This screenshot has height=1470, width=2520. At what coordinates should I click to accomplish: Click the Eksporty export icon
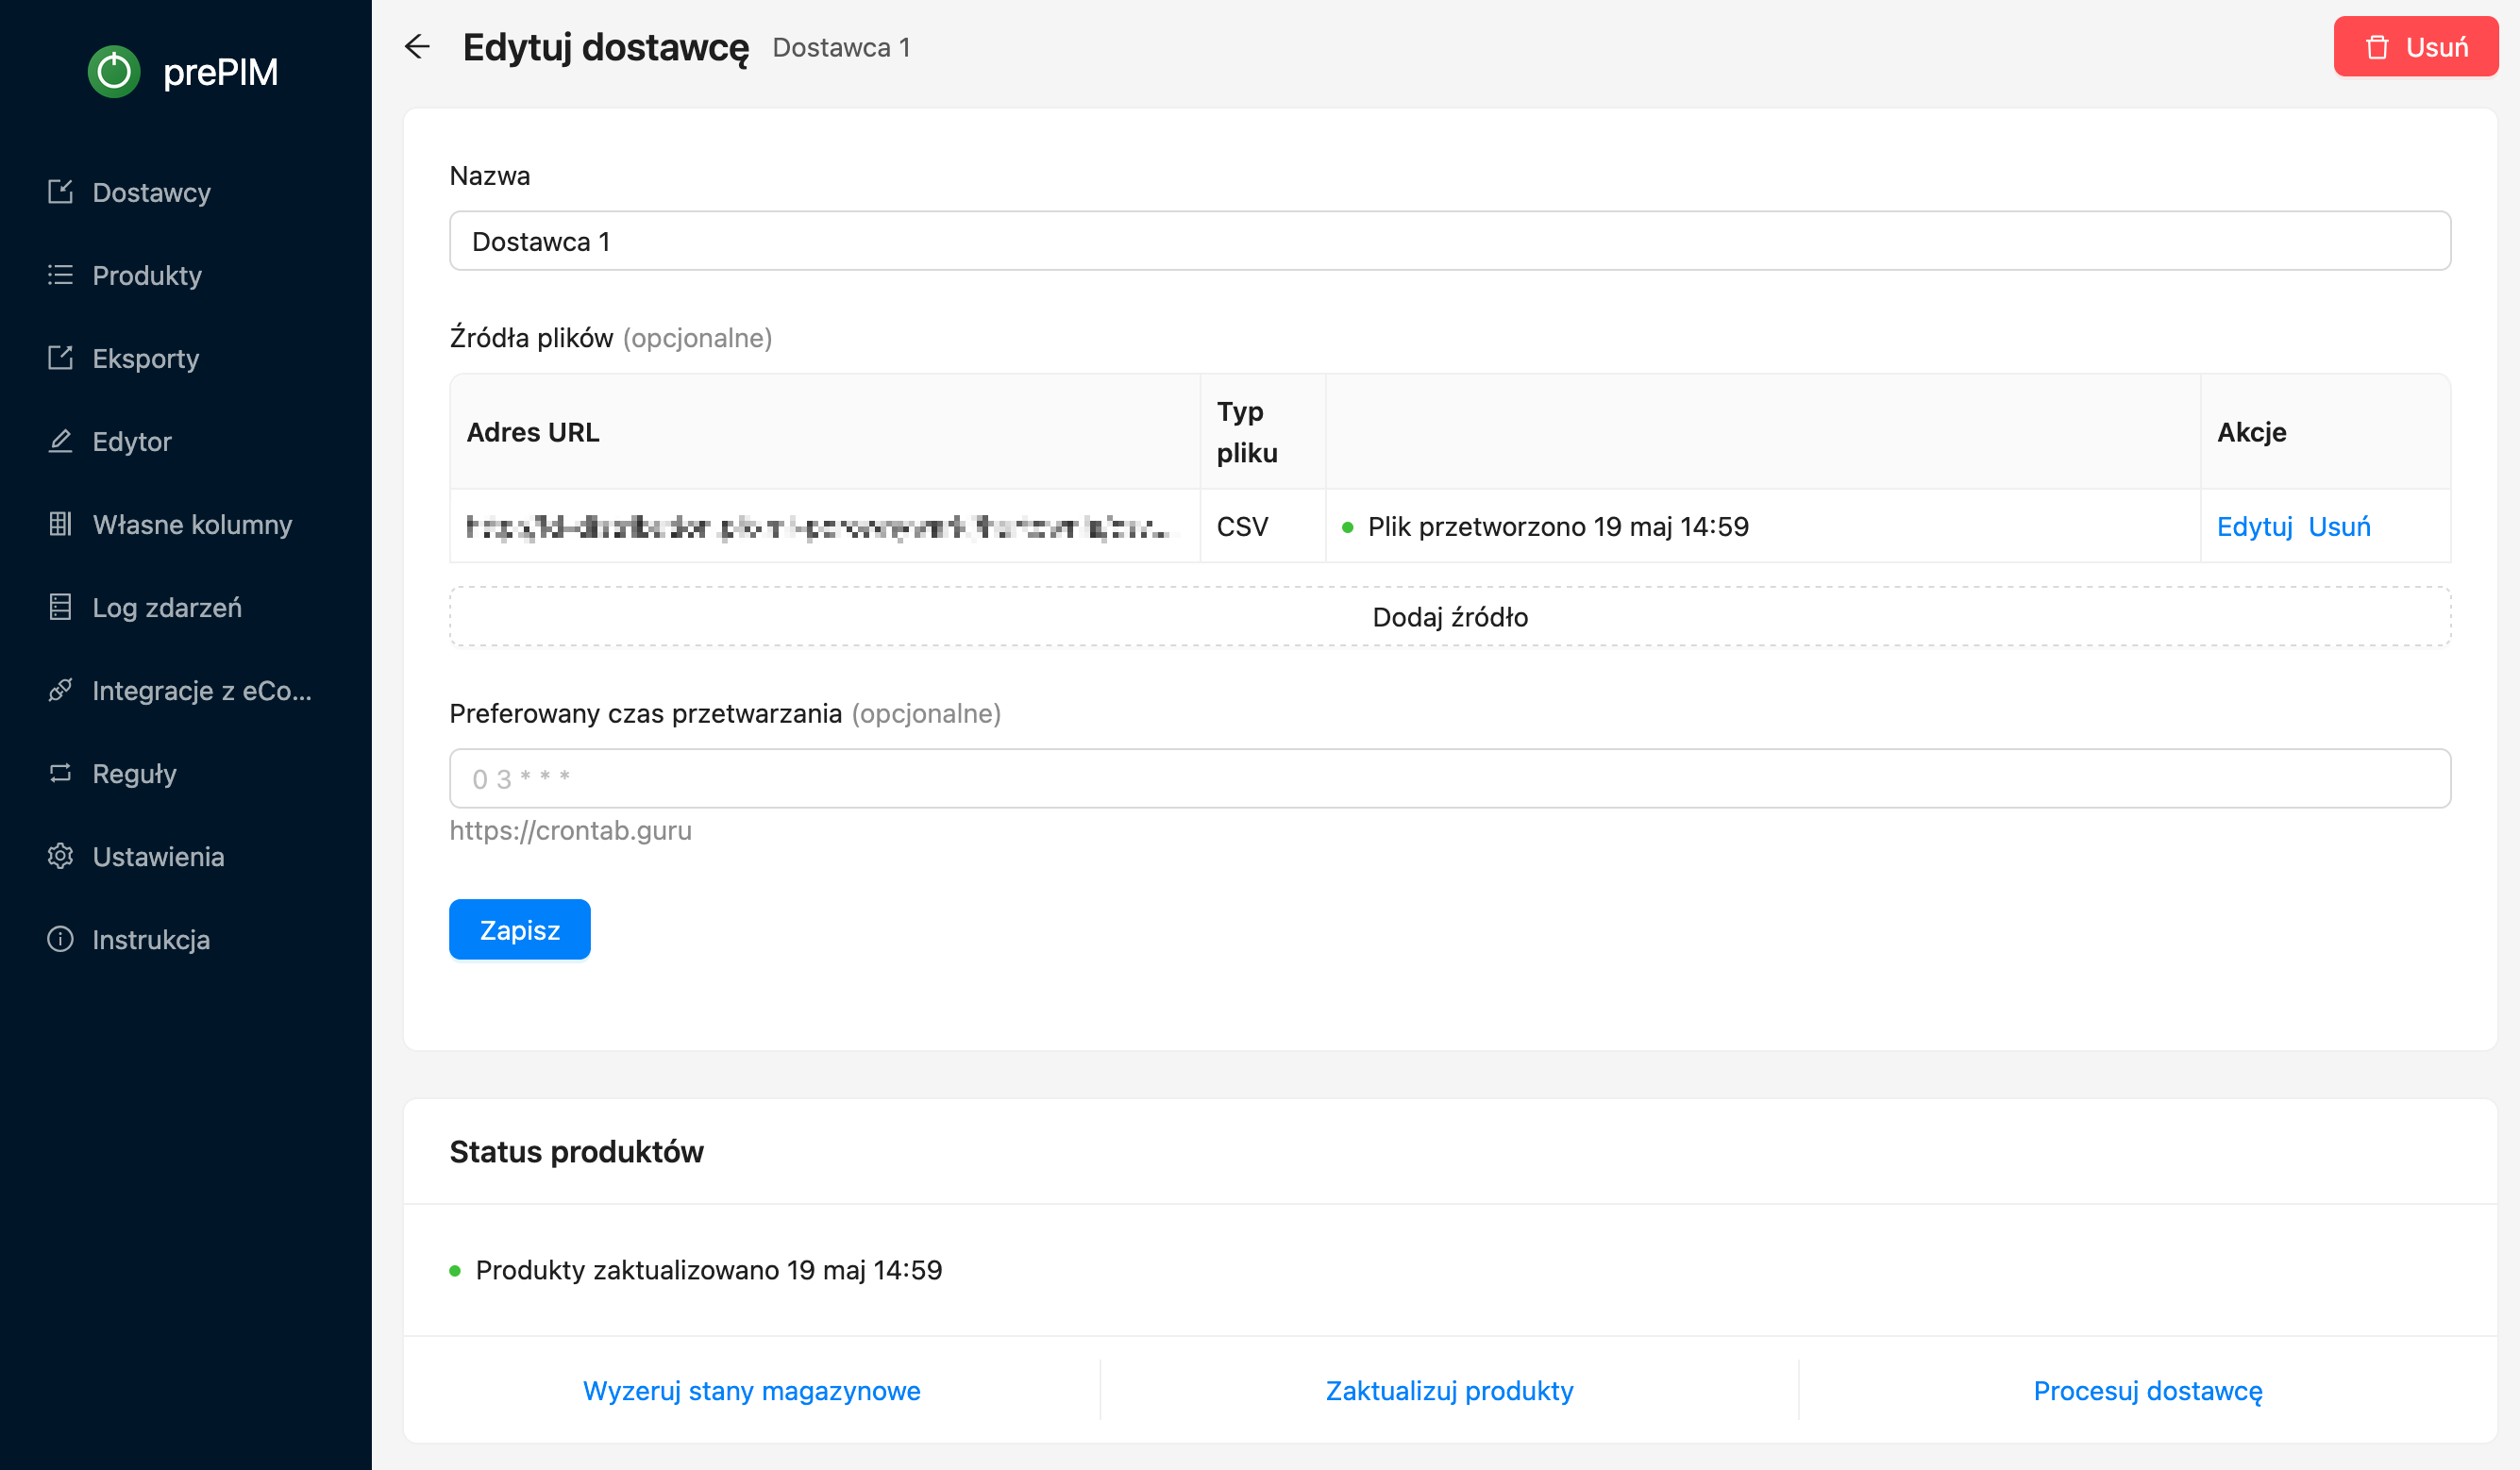pyautogui.click(x=60, y=358)
